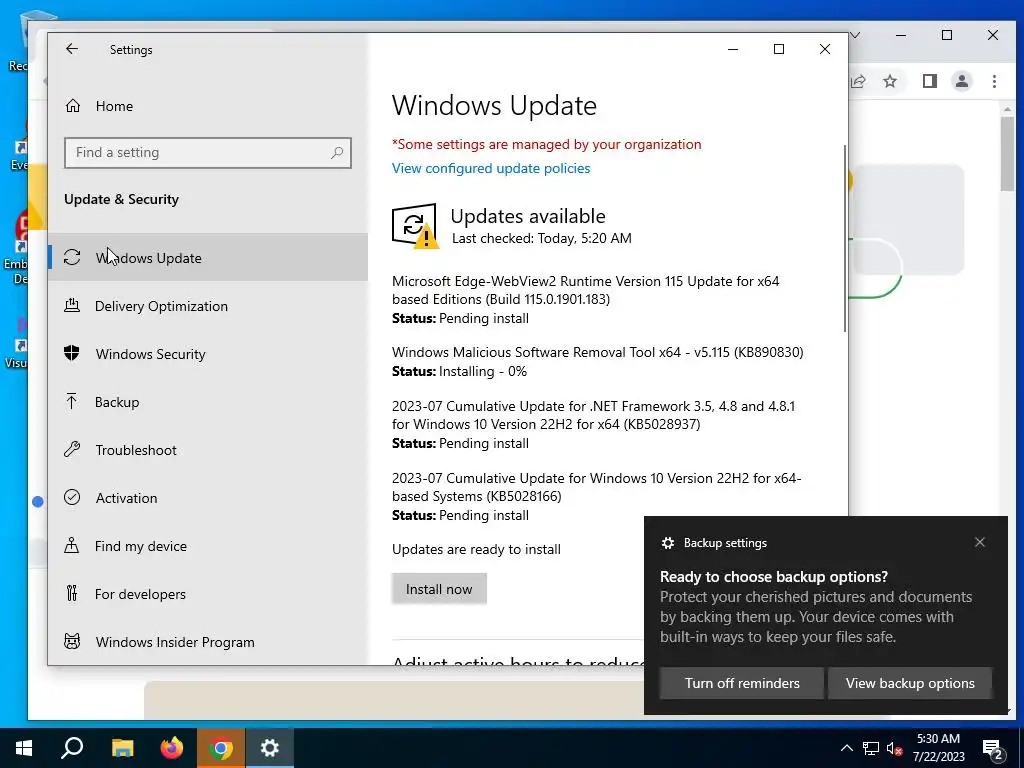
Task: Click the Install now button
Action: [439, 589]
